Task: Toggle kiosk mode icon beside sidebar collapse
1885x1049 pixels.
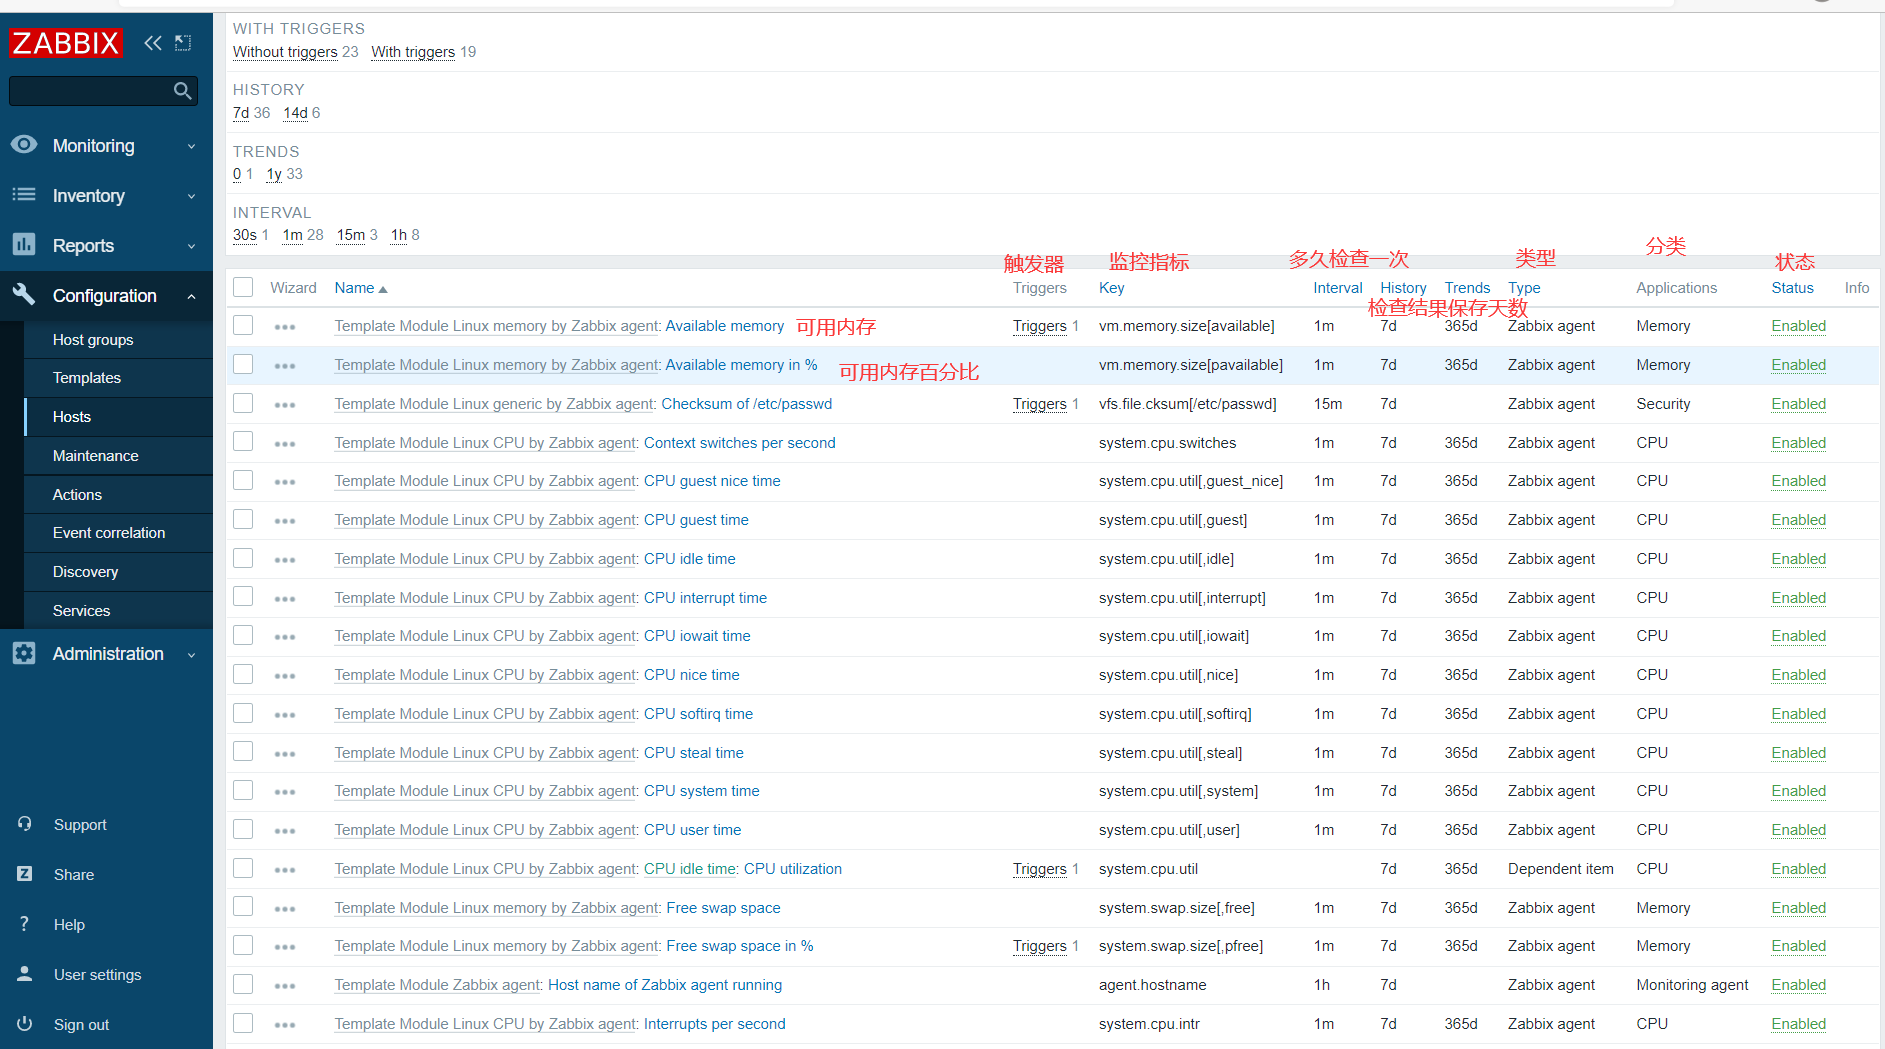Action: 183,43
